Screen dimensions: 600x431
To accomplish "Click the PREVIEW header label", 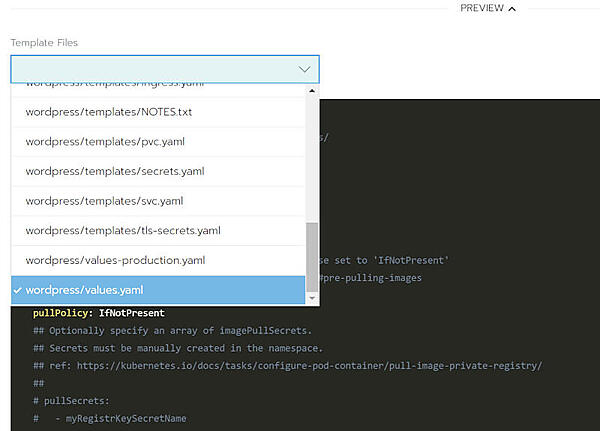I will pyautogui.click(x=482, y=9).
